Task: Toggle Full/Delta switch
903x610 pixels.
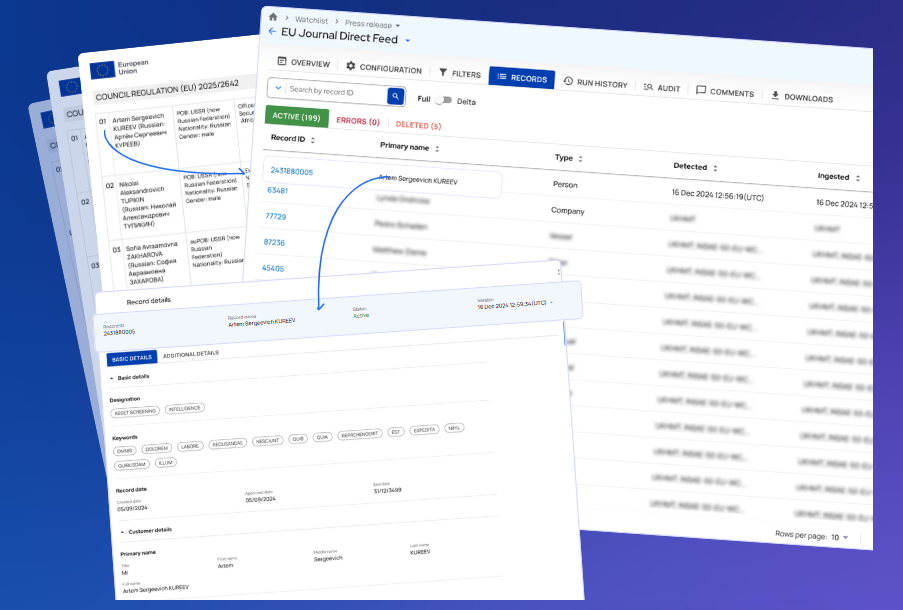Action: [x=443, y=100]
